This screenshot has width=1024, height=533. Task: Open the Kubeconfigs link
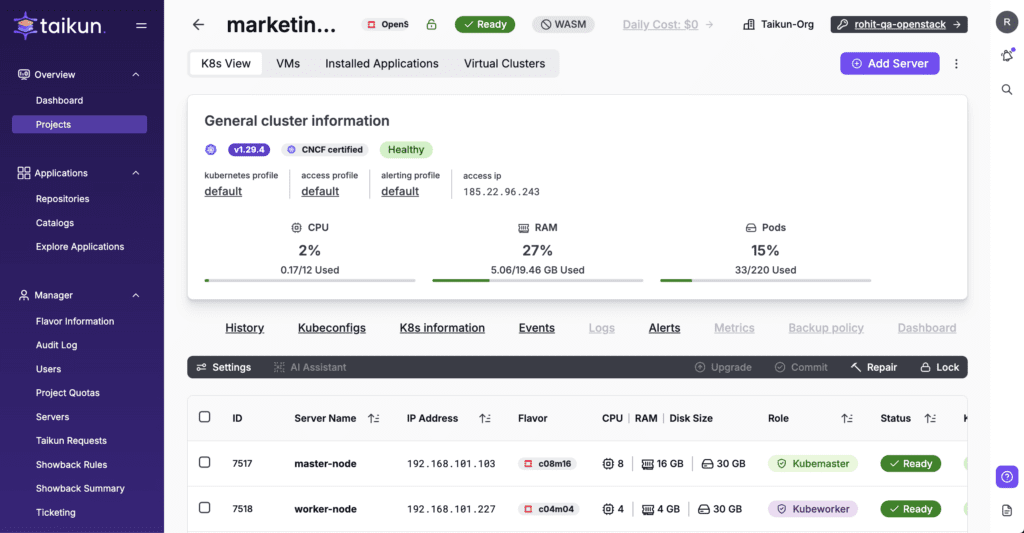pos(331,328)
